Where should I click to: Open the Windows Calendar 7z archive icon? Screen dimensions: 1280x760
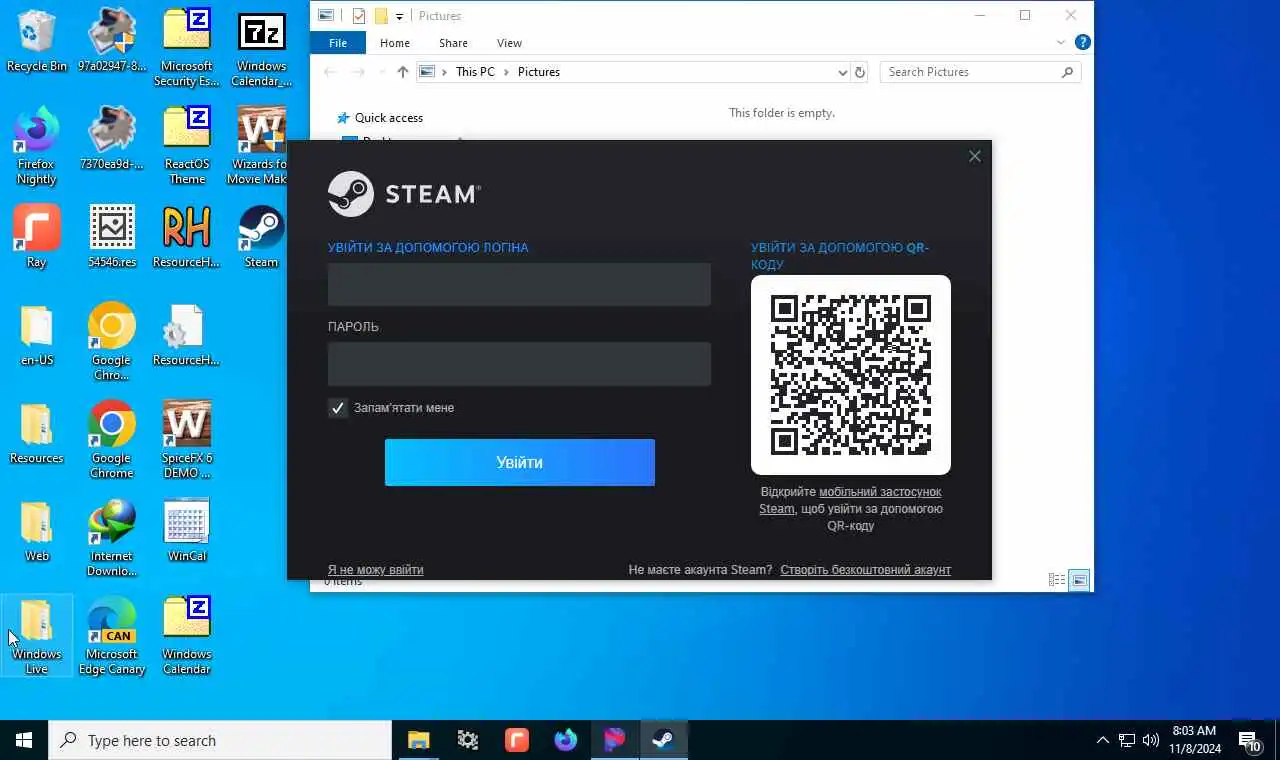[x=261, y=48]
